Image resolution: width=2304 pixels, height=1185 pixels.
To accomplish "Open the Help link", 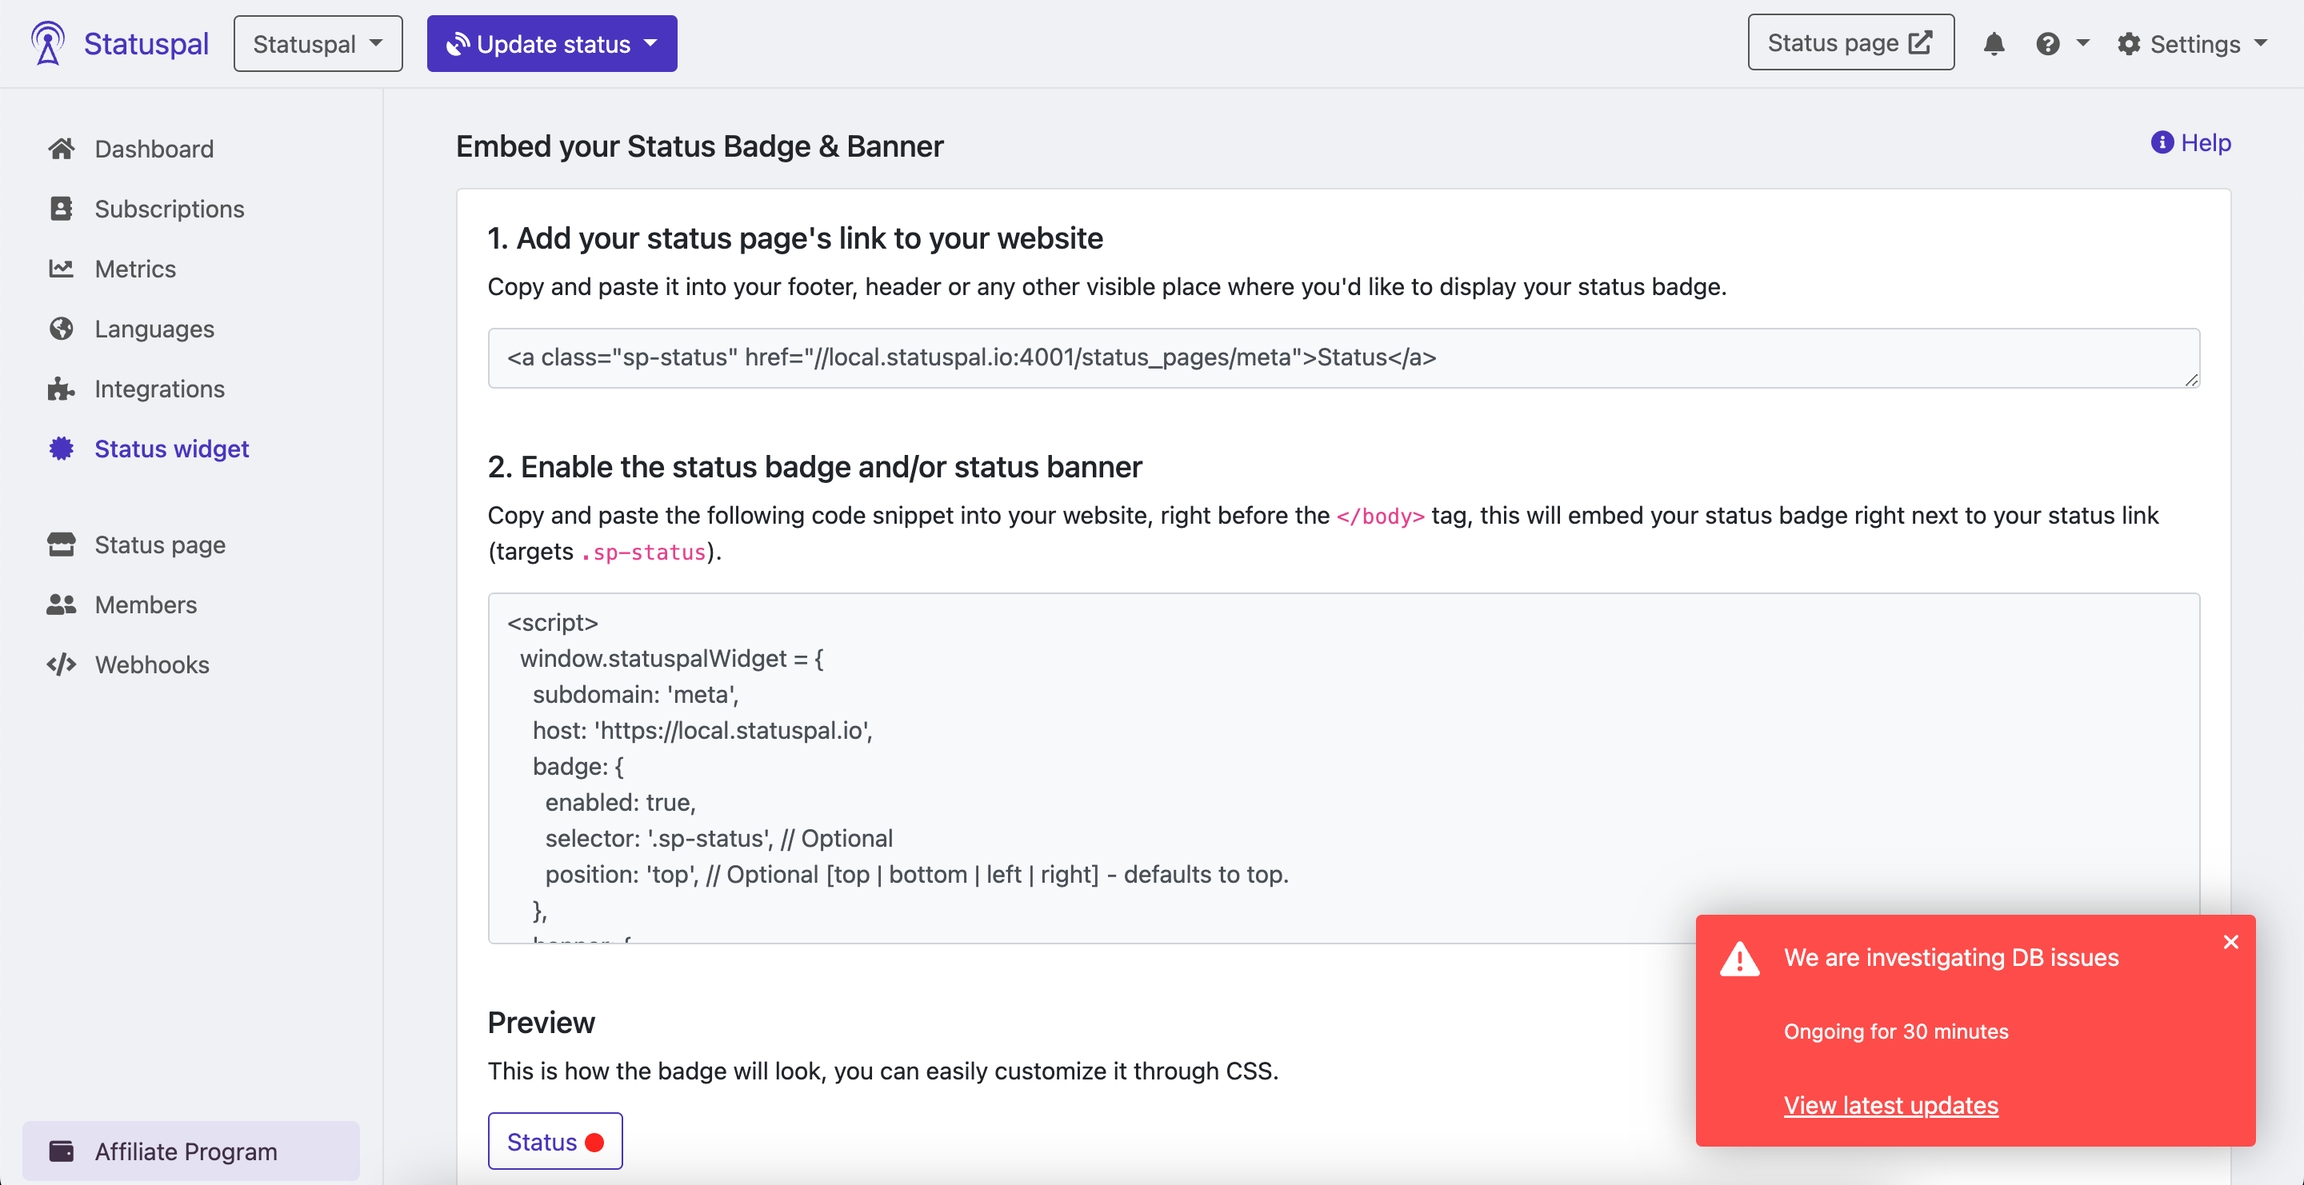I will tap(2191, 143).
